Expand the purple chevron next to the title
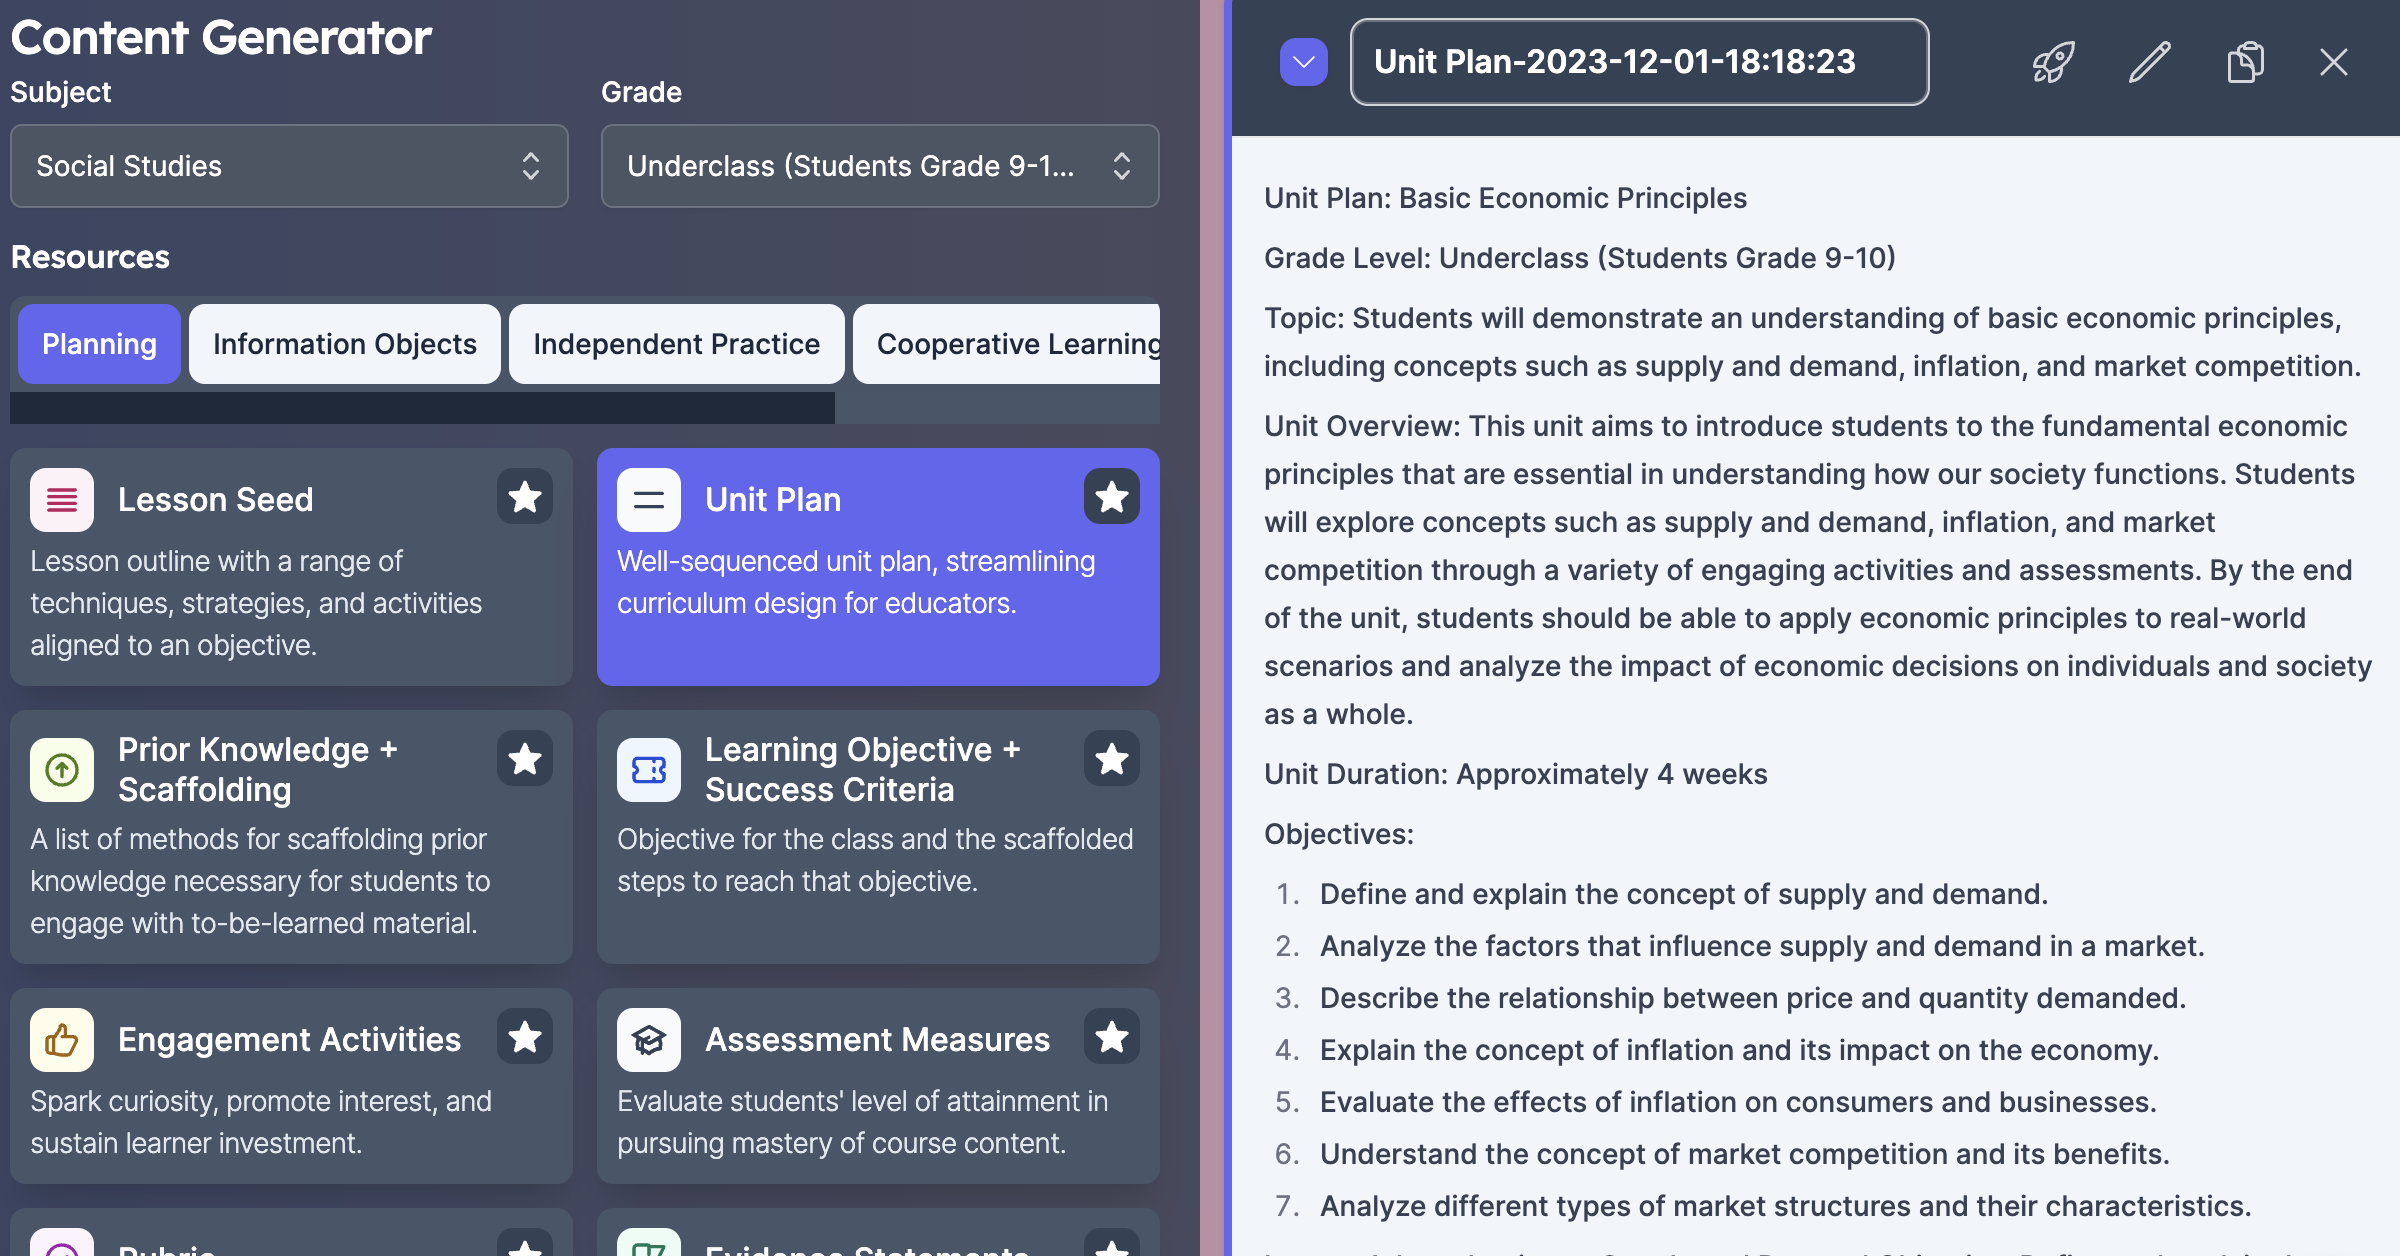2400x1256 pixels. [x=1304, y=62]
